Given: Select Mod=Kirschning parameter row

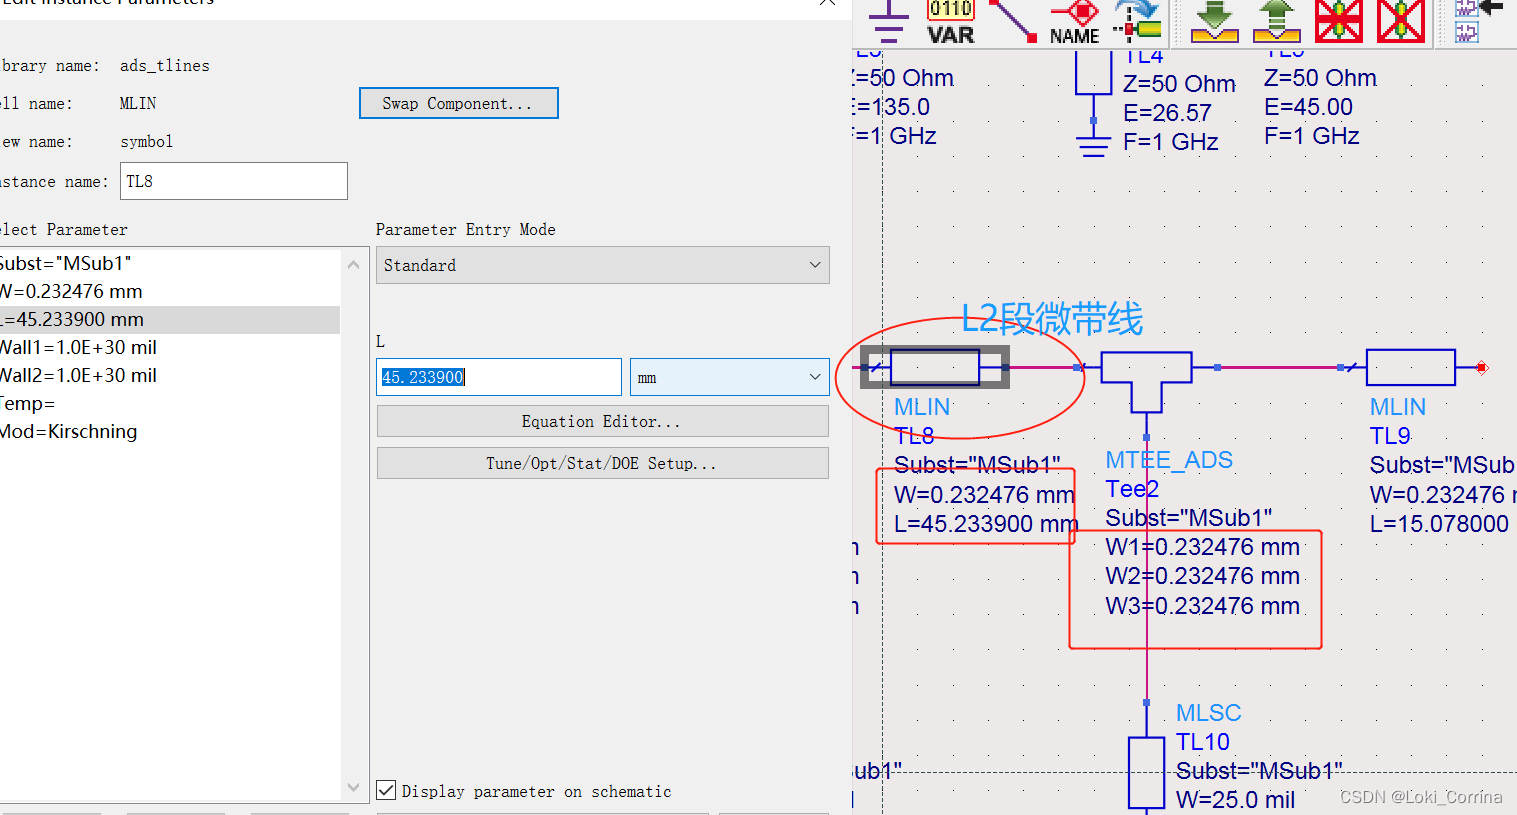Looking at the screenshot, I should click(170, 431).
